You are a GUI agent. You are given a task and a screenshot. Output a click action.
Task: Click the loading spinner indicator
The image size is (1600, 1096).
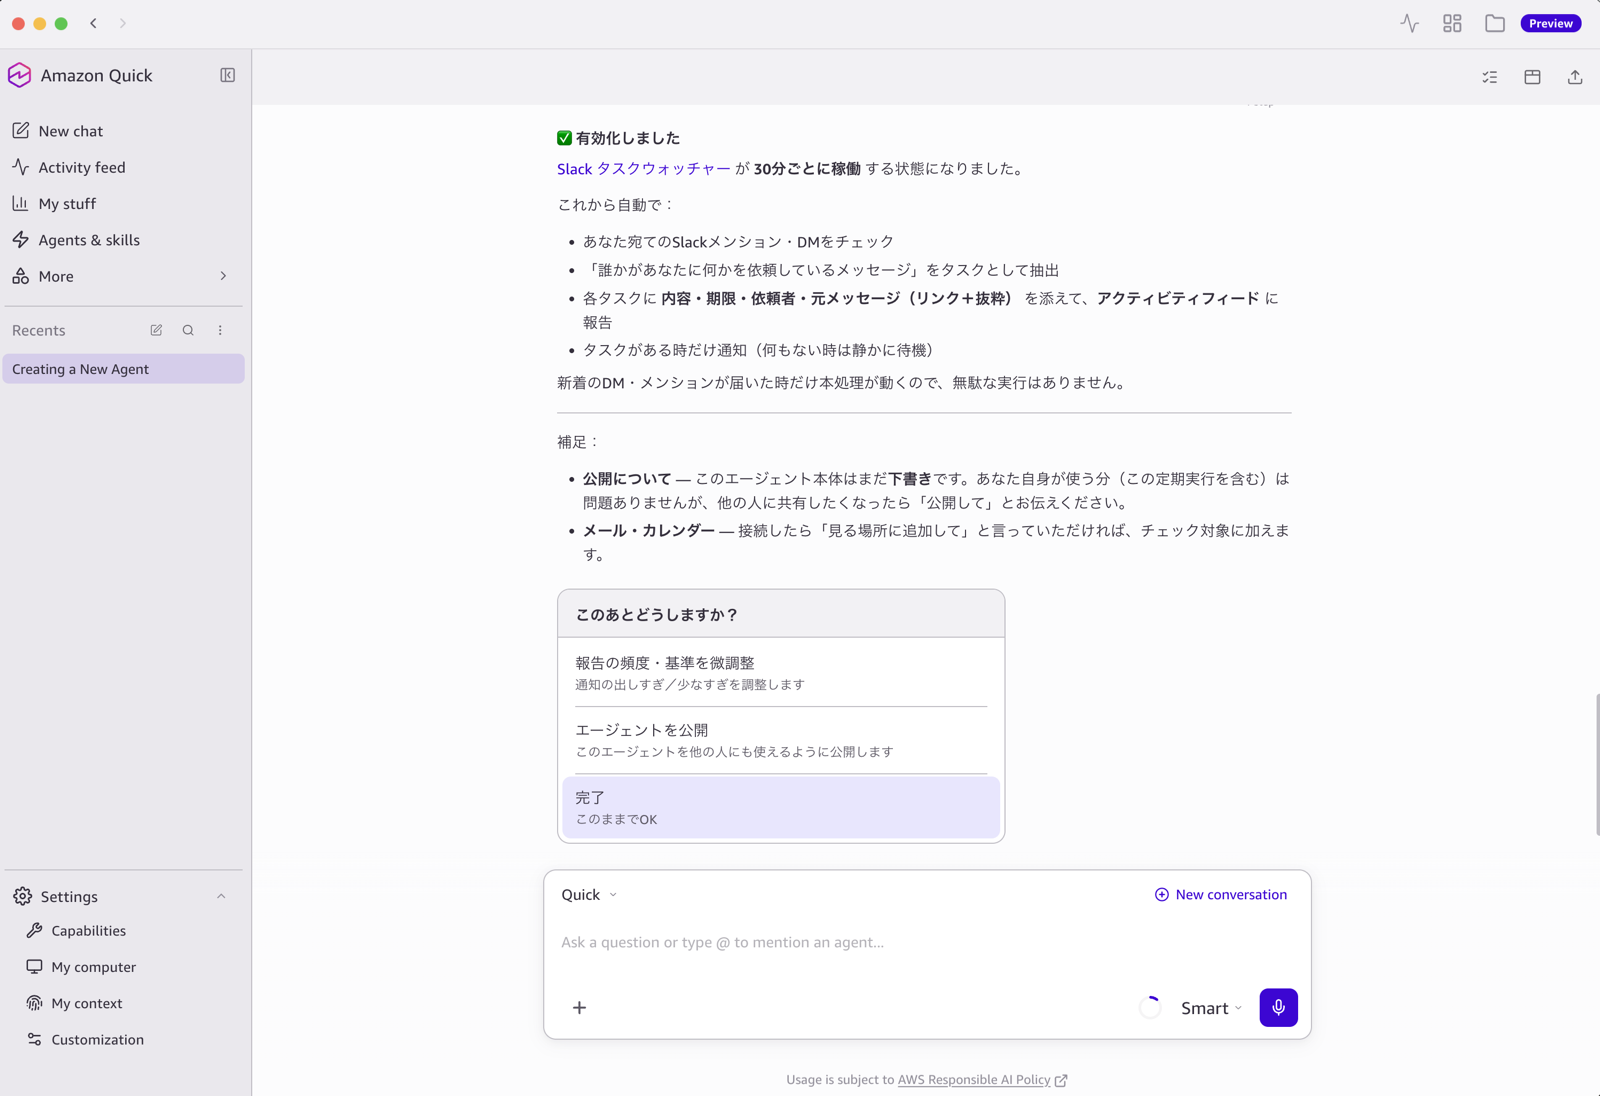1150,1008
